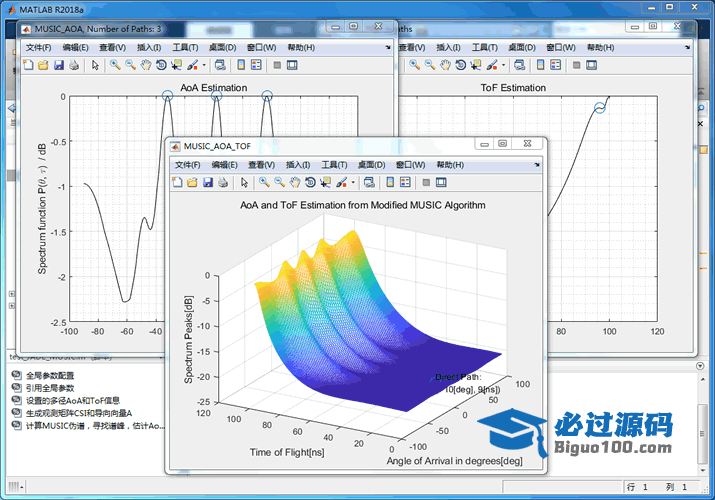Hide plot tools in MUSIC_AOA window
The height and width of the screenshot is (500, 715).
point(277,65)
